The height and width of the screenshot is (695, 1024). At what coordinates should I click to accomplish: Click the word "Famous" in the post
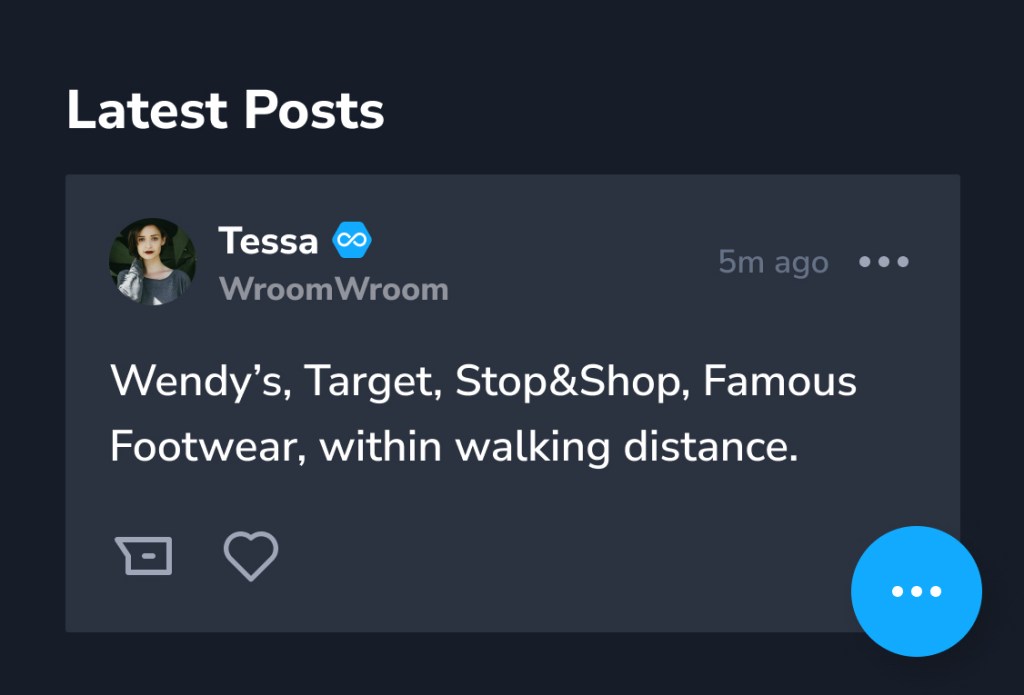(x=780, y=382)
